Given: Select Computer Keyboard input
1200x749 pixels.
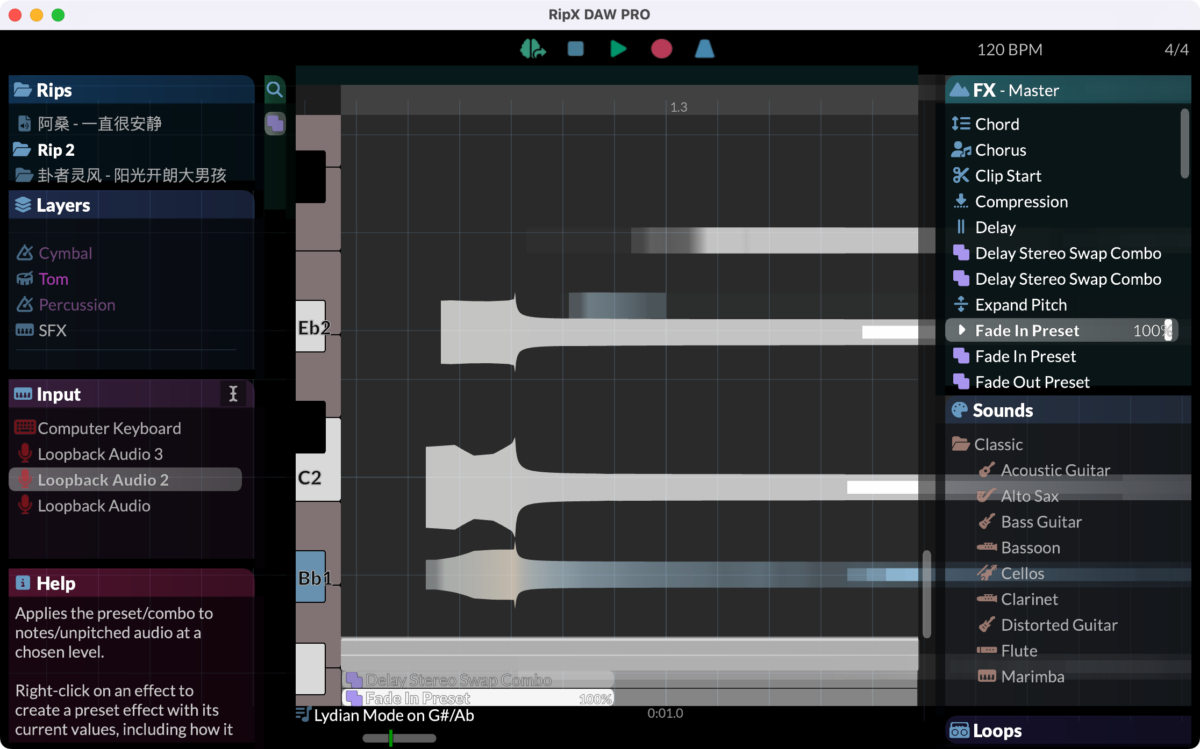Looking at the screenshot, I should 98,428.
